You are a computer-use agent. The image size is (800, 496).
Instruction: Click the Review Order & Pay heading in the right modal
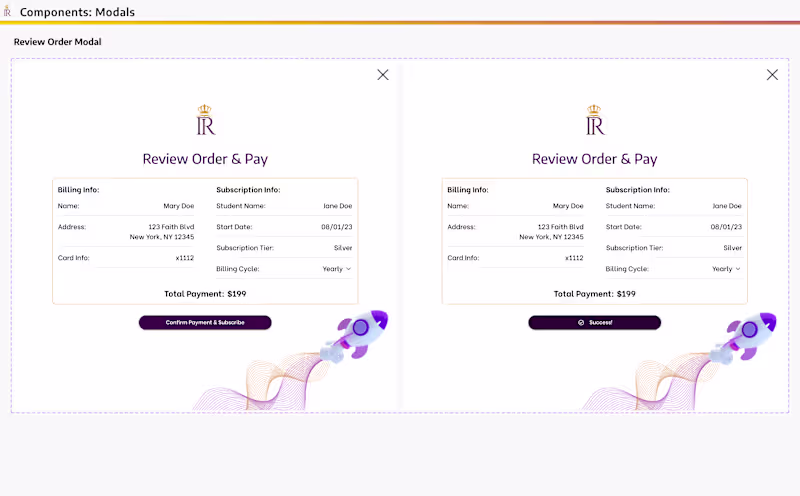pos(594,159)
